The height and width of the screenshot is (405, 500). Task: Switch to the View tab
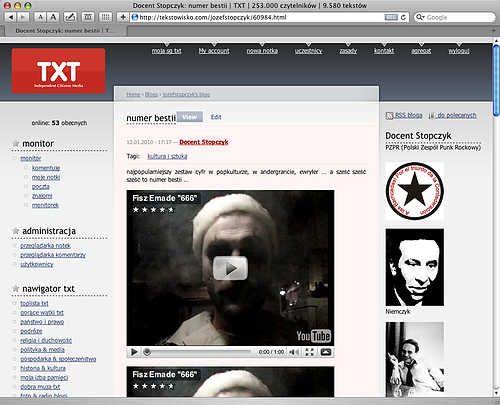point(190,117)
